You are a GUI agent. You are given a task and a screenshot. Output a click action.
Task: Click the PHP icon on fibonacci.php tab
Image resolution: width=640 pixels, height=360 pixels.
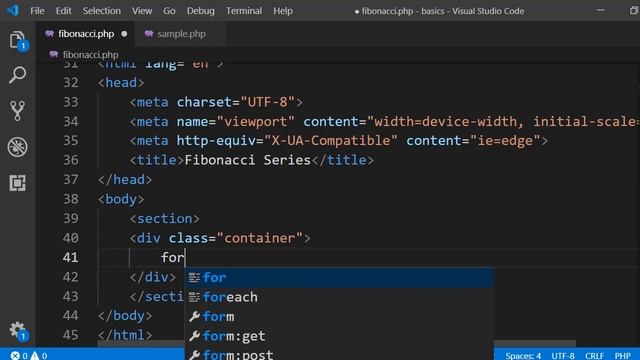pyautogui.click(x=49, y=34)
